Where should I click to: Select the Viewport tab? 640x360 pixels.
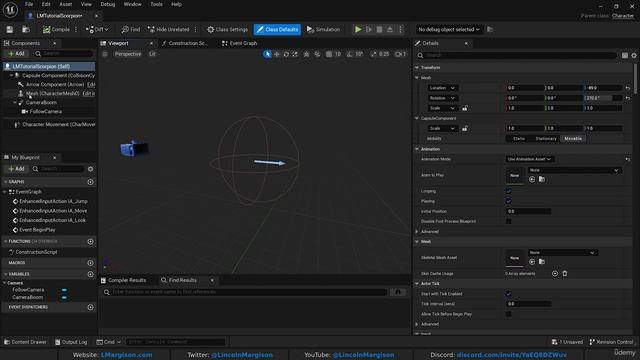point(118,43)
